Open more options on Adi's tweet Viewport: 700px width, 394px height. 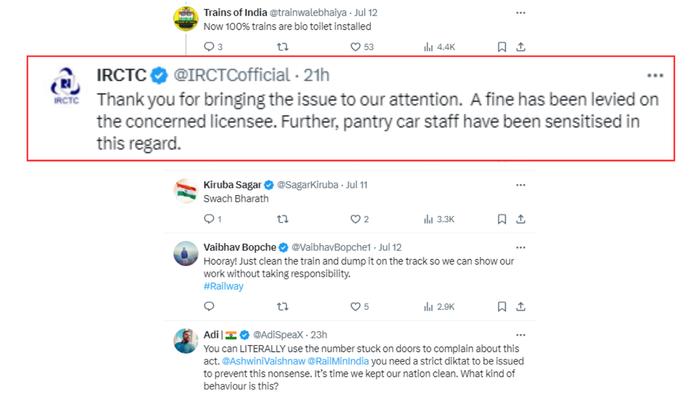[x=521, y=335]
